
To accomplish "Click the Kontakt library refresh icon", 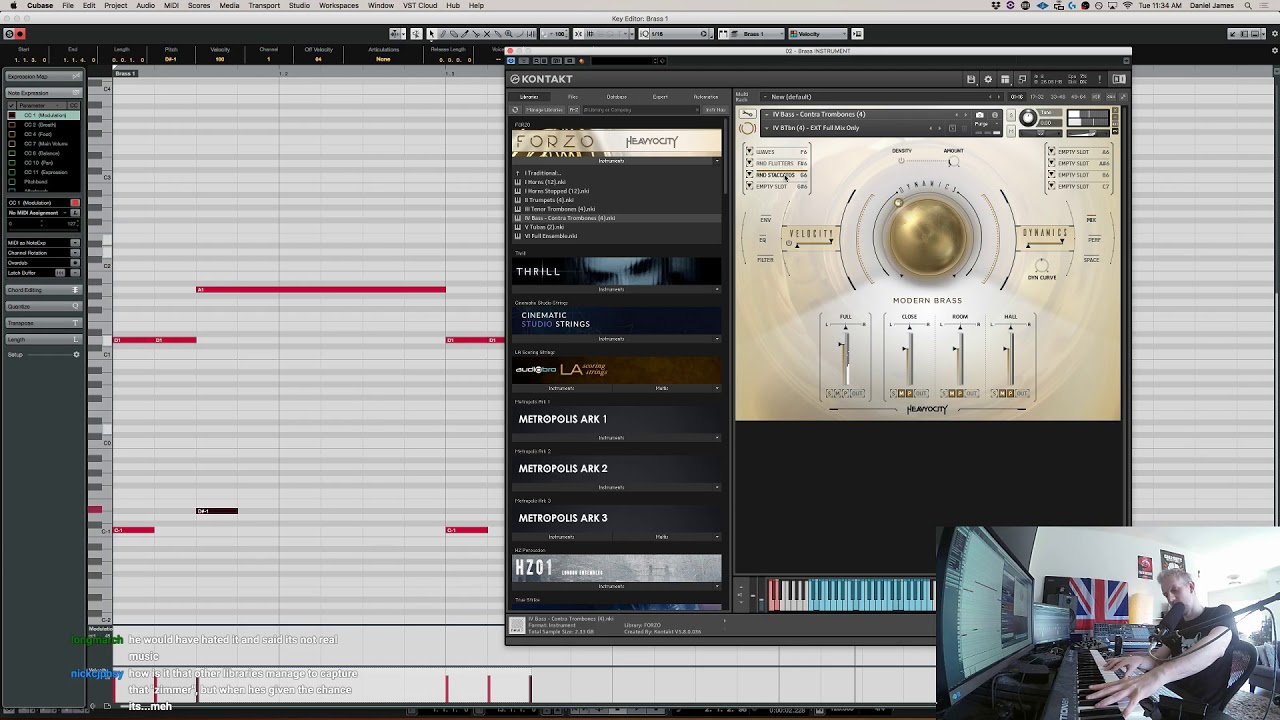I will (x=515, y=110).
